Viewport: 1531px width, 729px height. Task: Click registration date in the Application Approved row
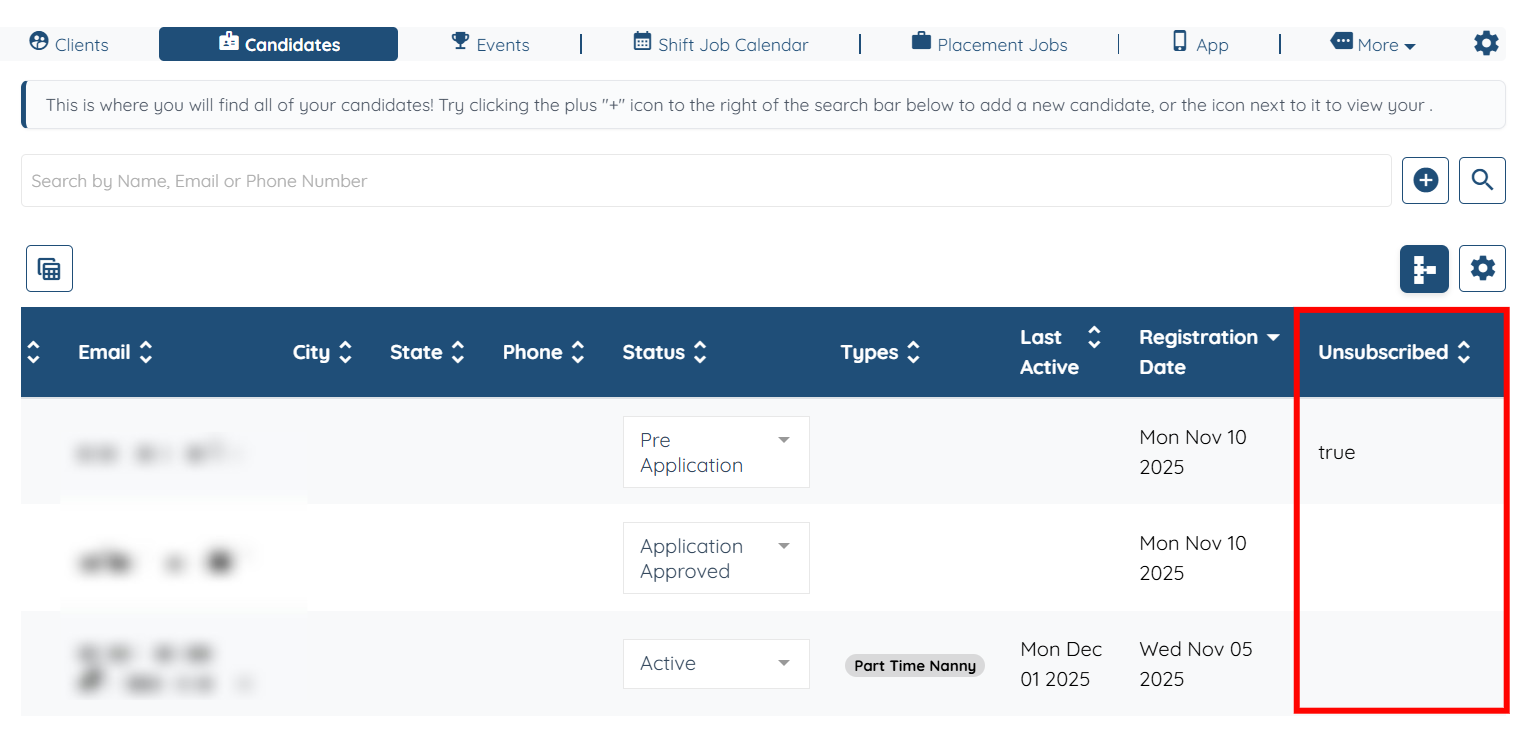coord(1193,558)
